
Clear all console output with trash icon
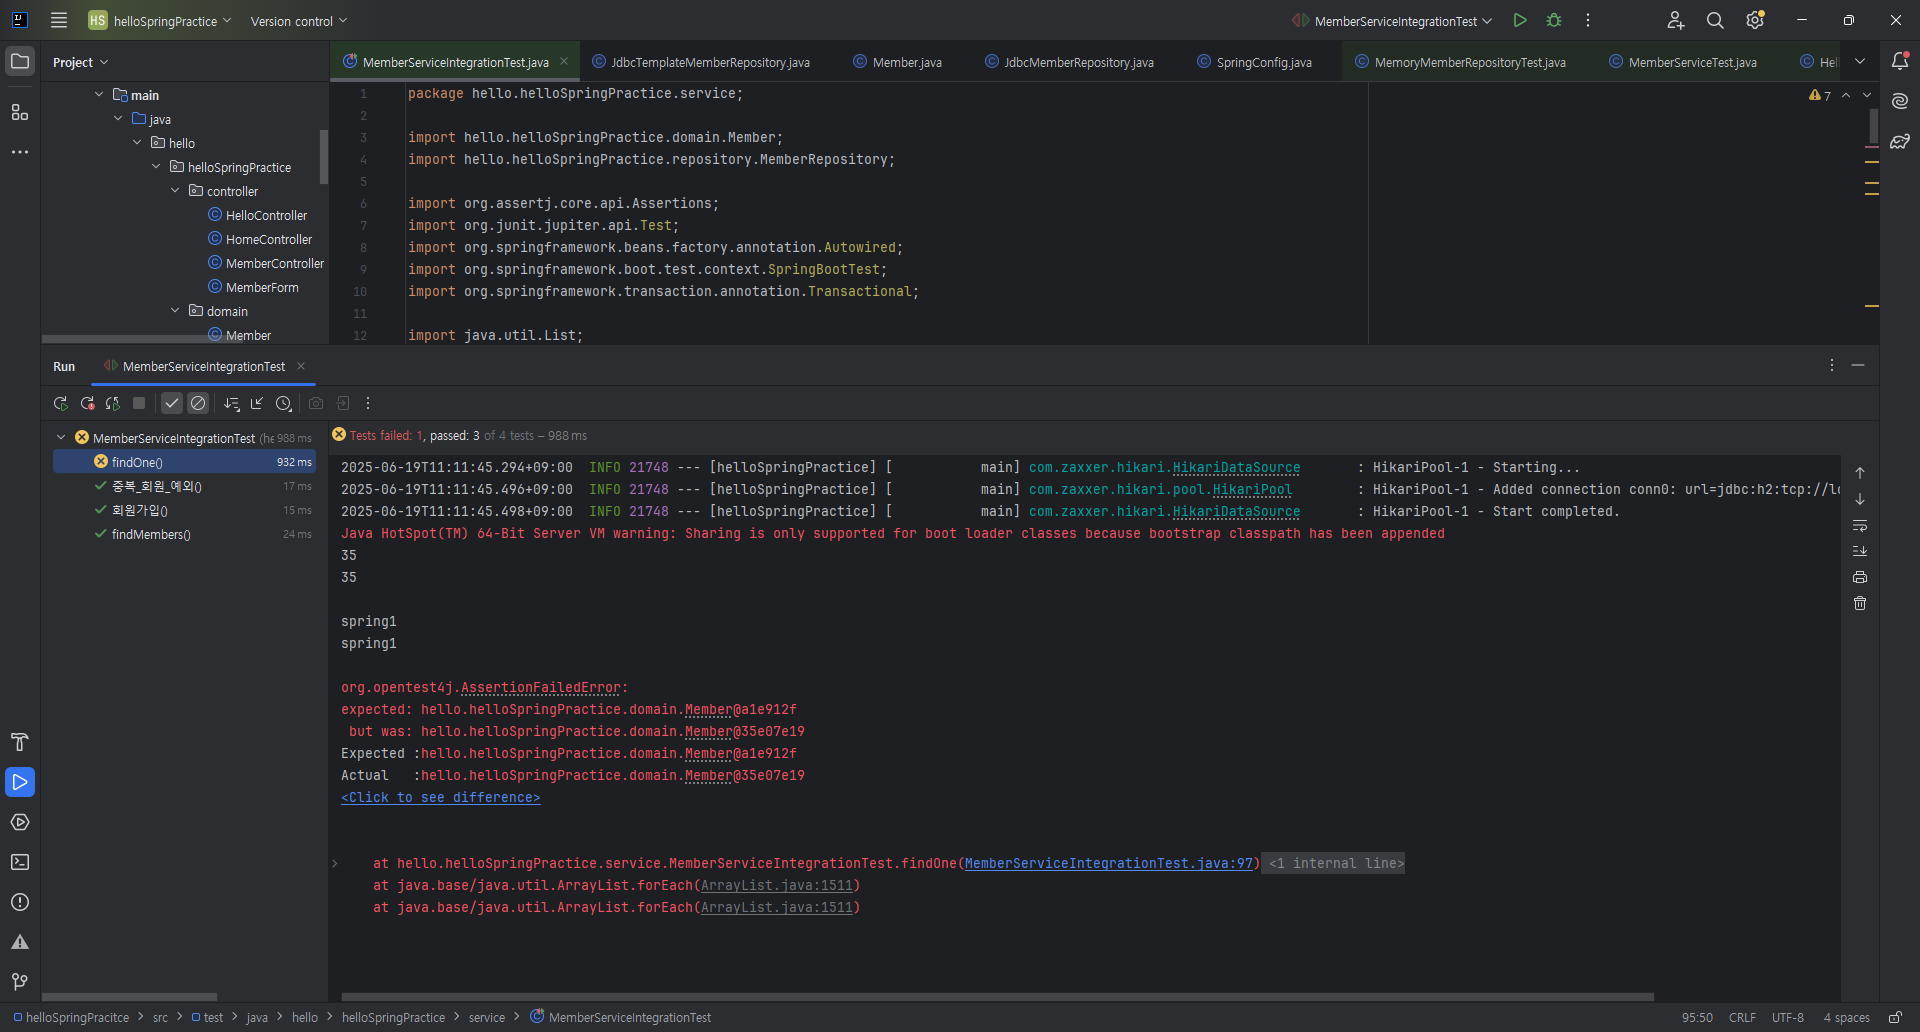click(x=1860, y=603)
